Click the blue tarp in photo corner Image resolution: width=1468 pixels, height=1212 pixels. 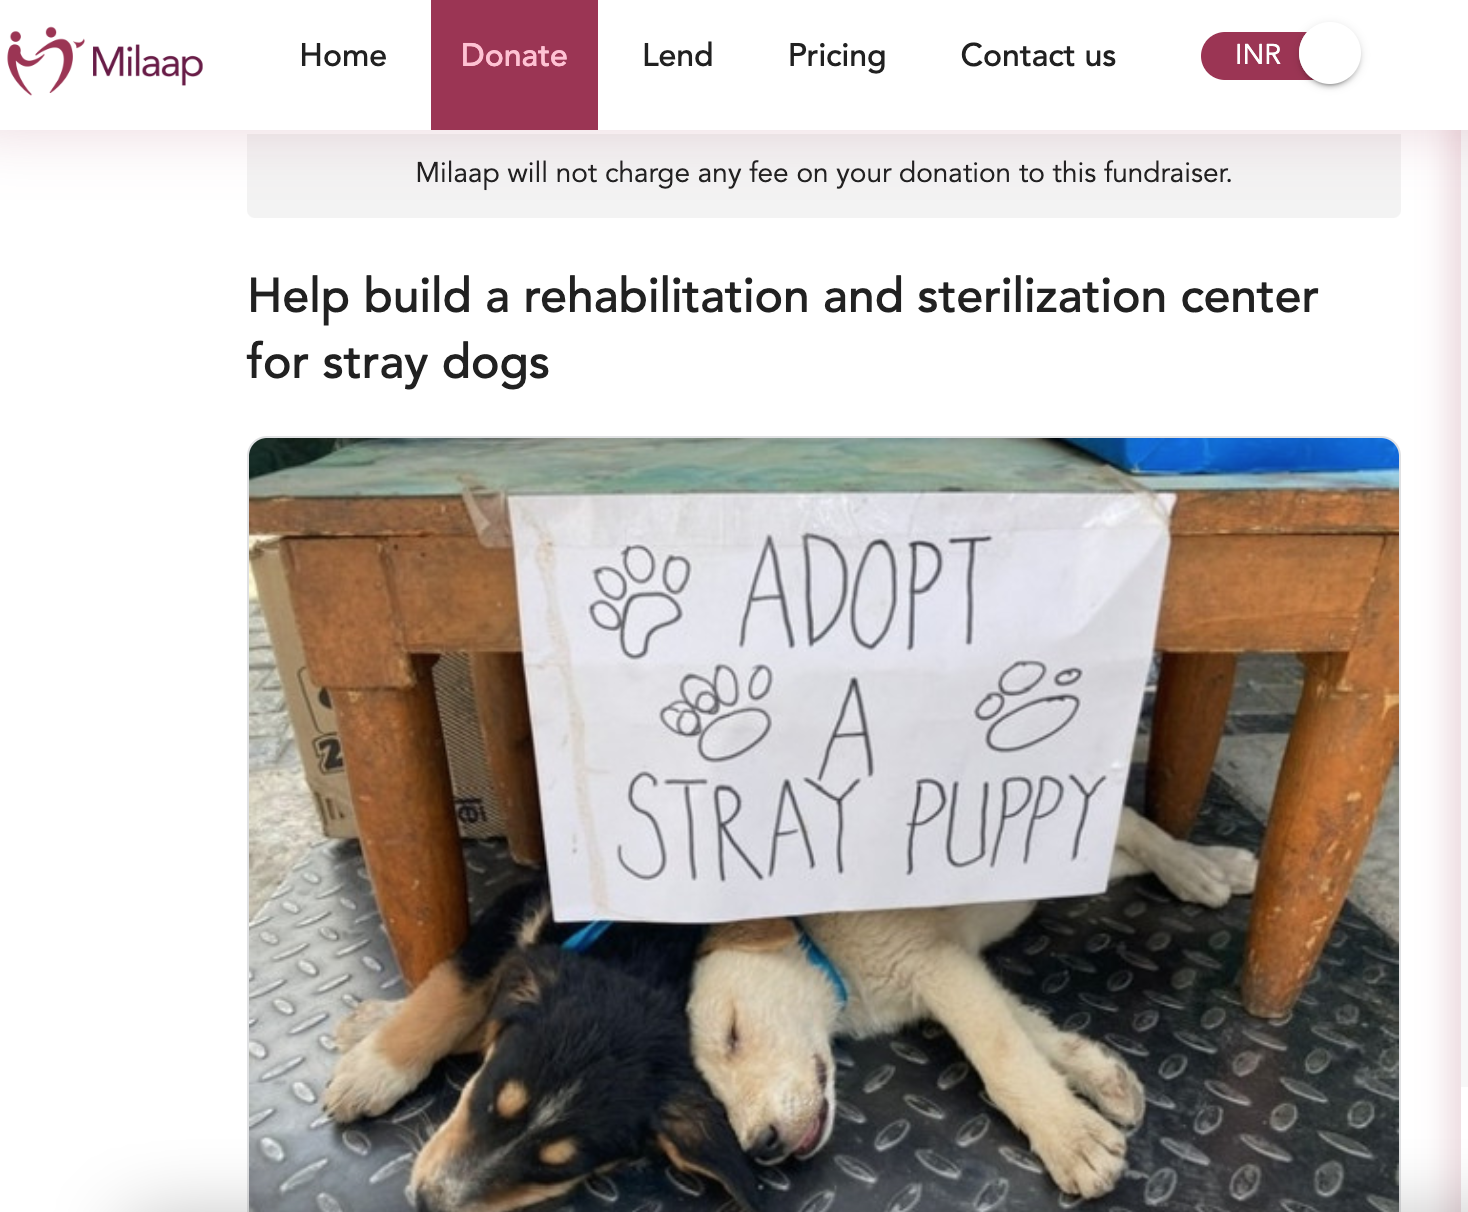(1235, 455)
